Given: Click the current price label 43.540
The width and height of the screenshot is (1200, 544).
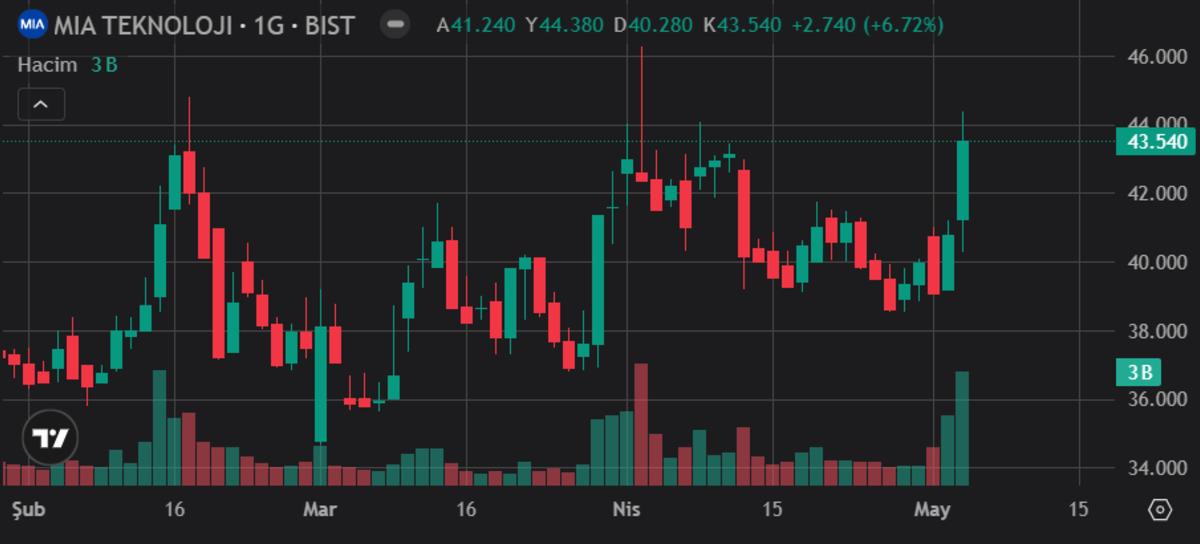Looking at the screenshot, I should (1157, 142).
